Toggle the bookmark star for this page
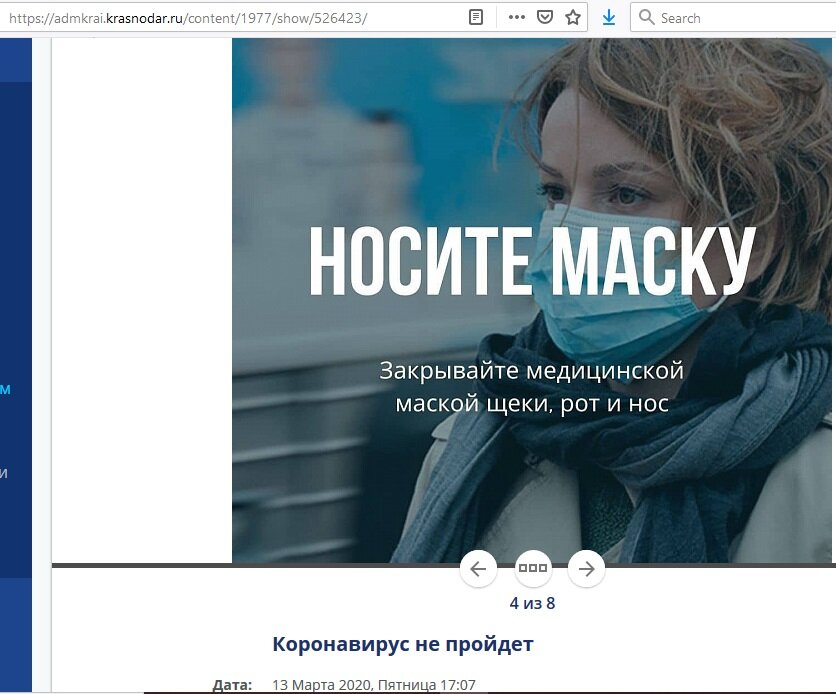 [x=572, y=16]
